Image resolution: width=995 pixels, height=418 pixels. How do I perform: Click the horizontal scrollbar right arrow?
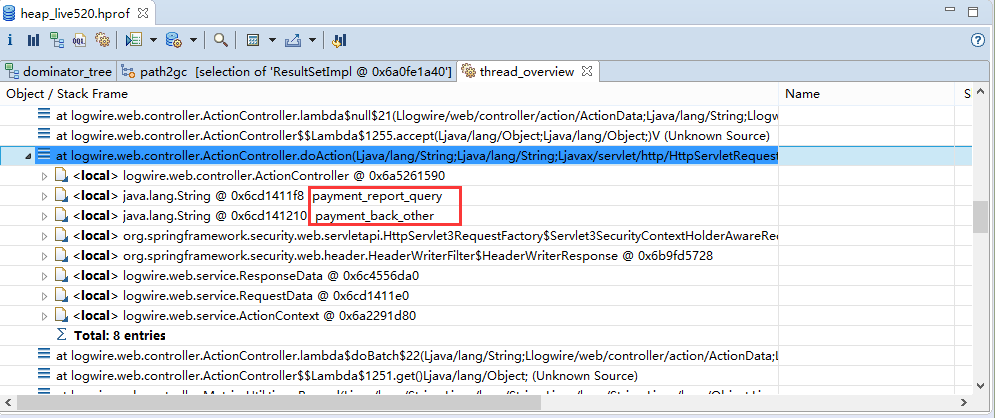pyautogui.click(x=963, y=402)
